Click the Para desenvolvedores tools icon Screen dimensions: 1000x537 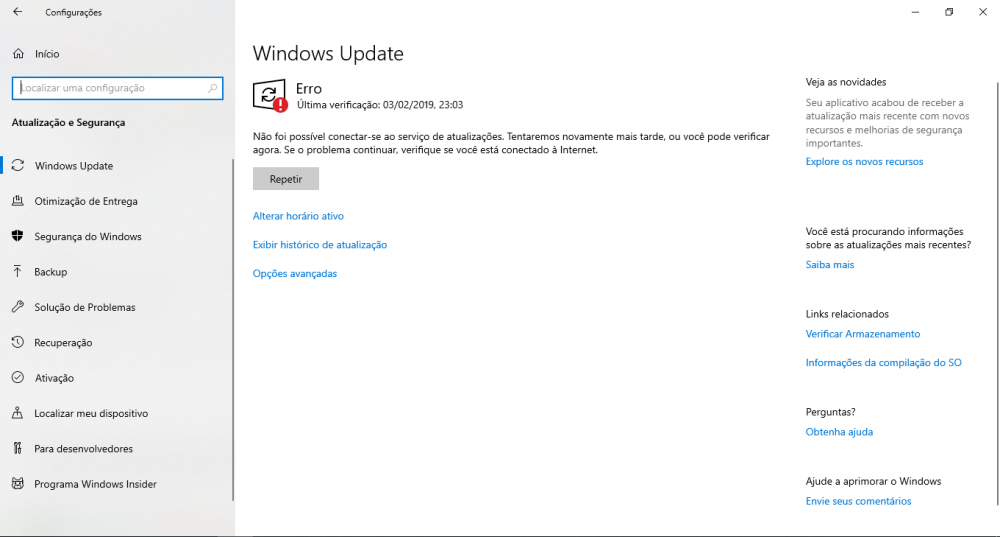18,448
